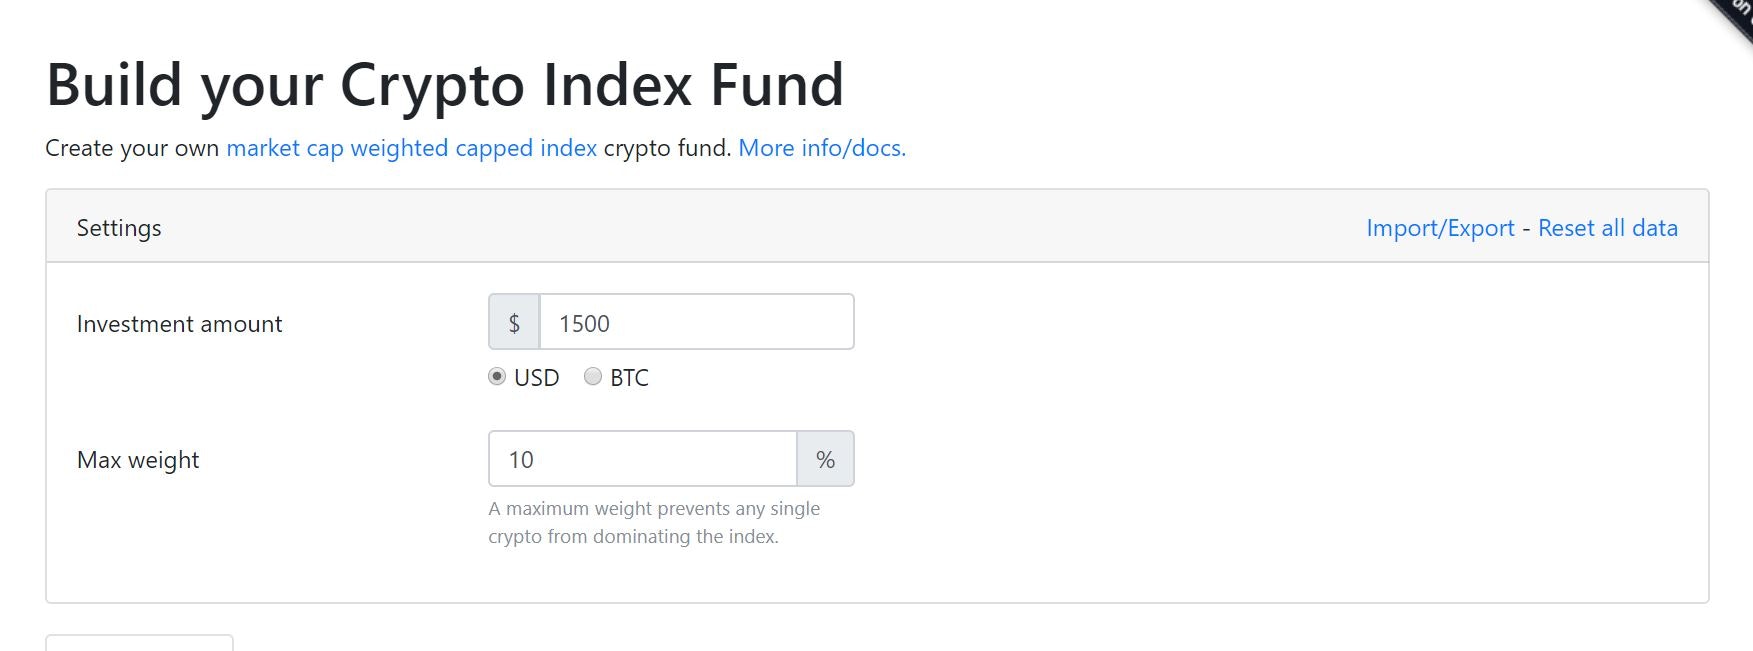The image size is (1753, 651).
Task: Select the USD currency option
Action: [497, 377]
